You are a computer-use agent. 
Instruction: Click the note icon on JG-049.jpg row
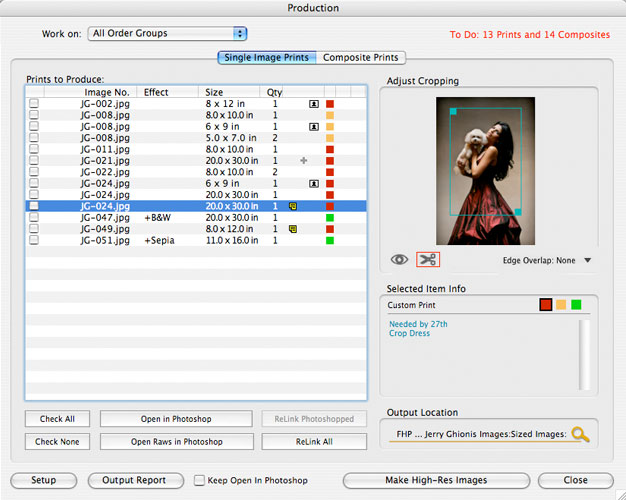[292, 229]
